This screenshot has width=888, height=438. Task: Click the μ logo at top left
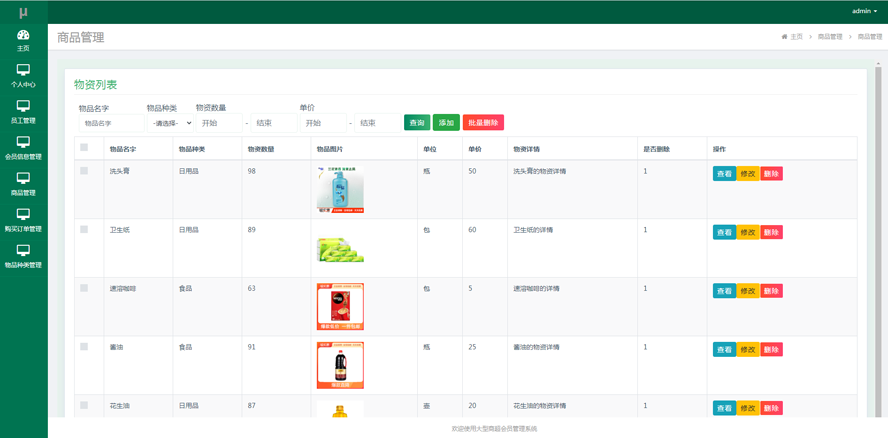coord(23,12)
